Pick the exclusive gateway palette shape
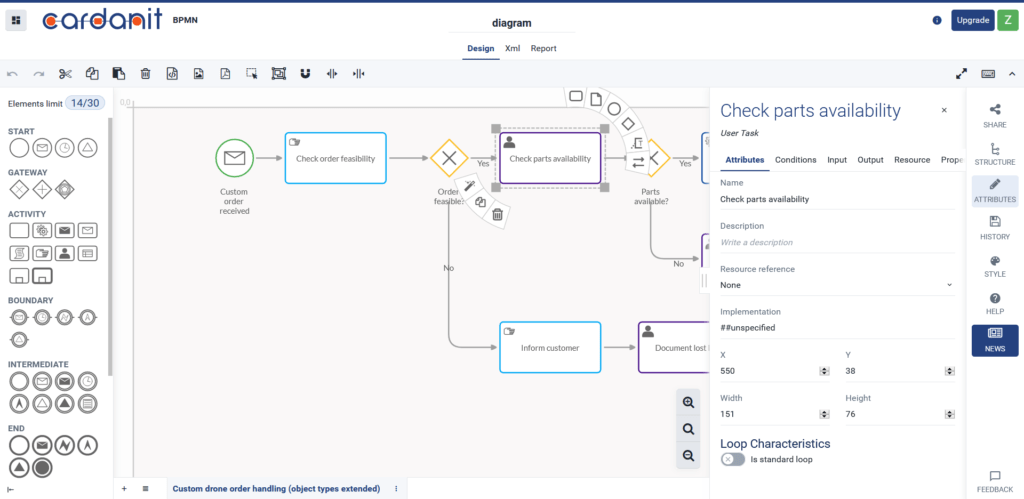The image size is (1024, 499). pyautogui.click(x=20, y=189)
